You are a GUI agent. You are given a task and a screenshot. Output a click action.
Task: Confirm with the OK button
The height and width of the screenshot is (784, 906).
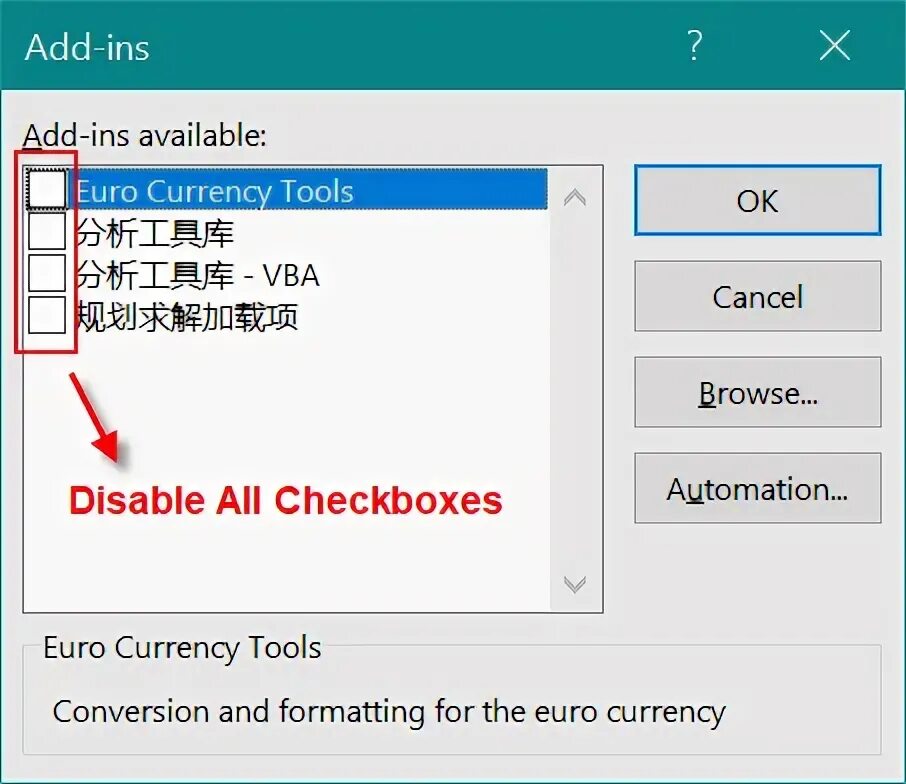(x=758, y=200)
